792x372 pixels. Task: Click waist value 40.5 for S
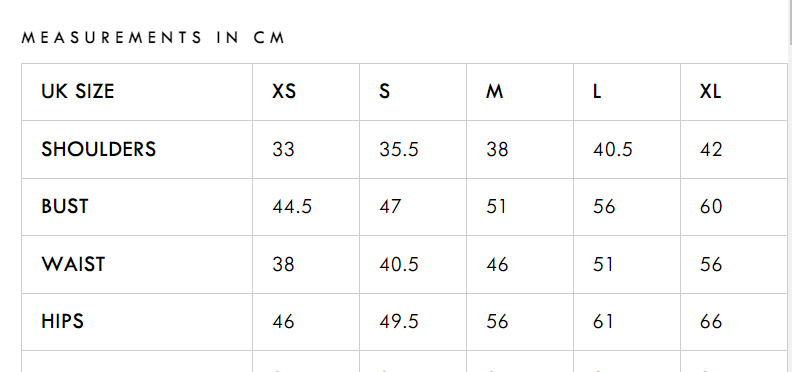[x=399, y=264]
